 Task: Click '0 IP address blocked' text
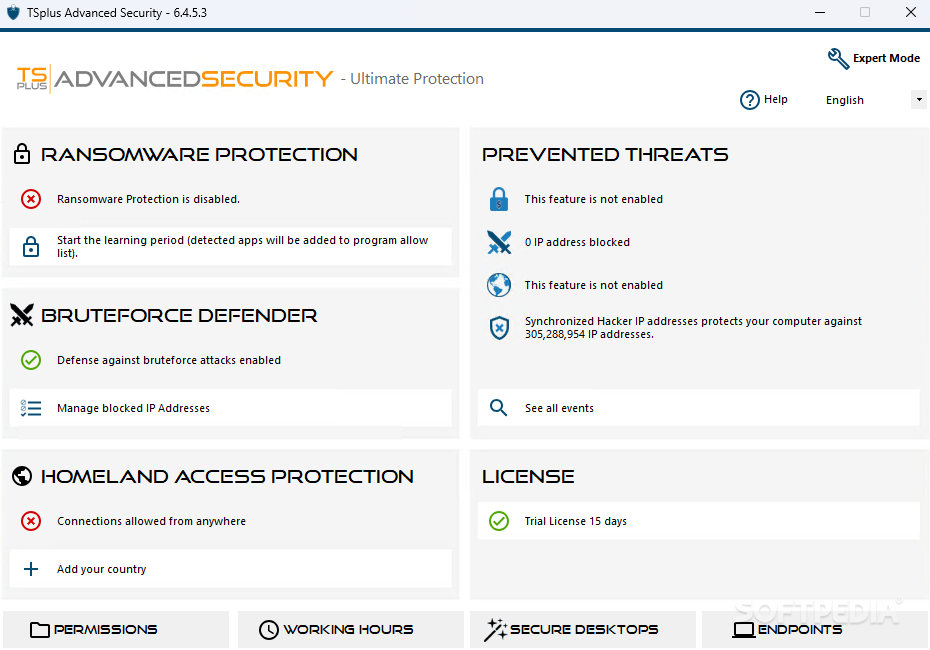[x=577, y=242]
